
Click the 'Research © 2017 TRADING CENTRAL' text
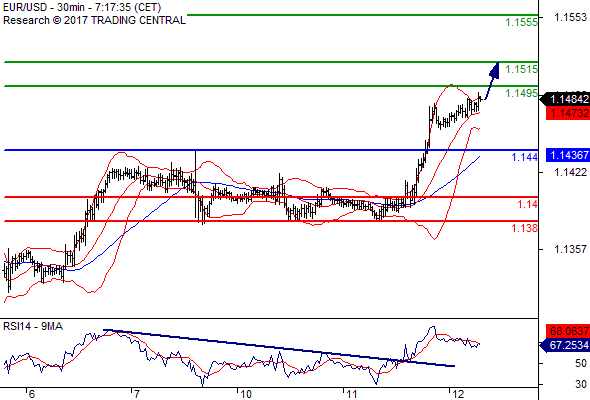[x=94, y=20]
